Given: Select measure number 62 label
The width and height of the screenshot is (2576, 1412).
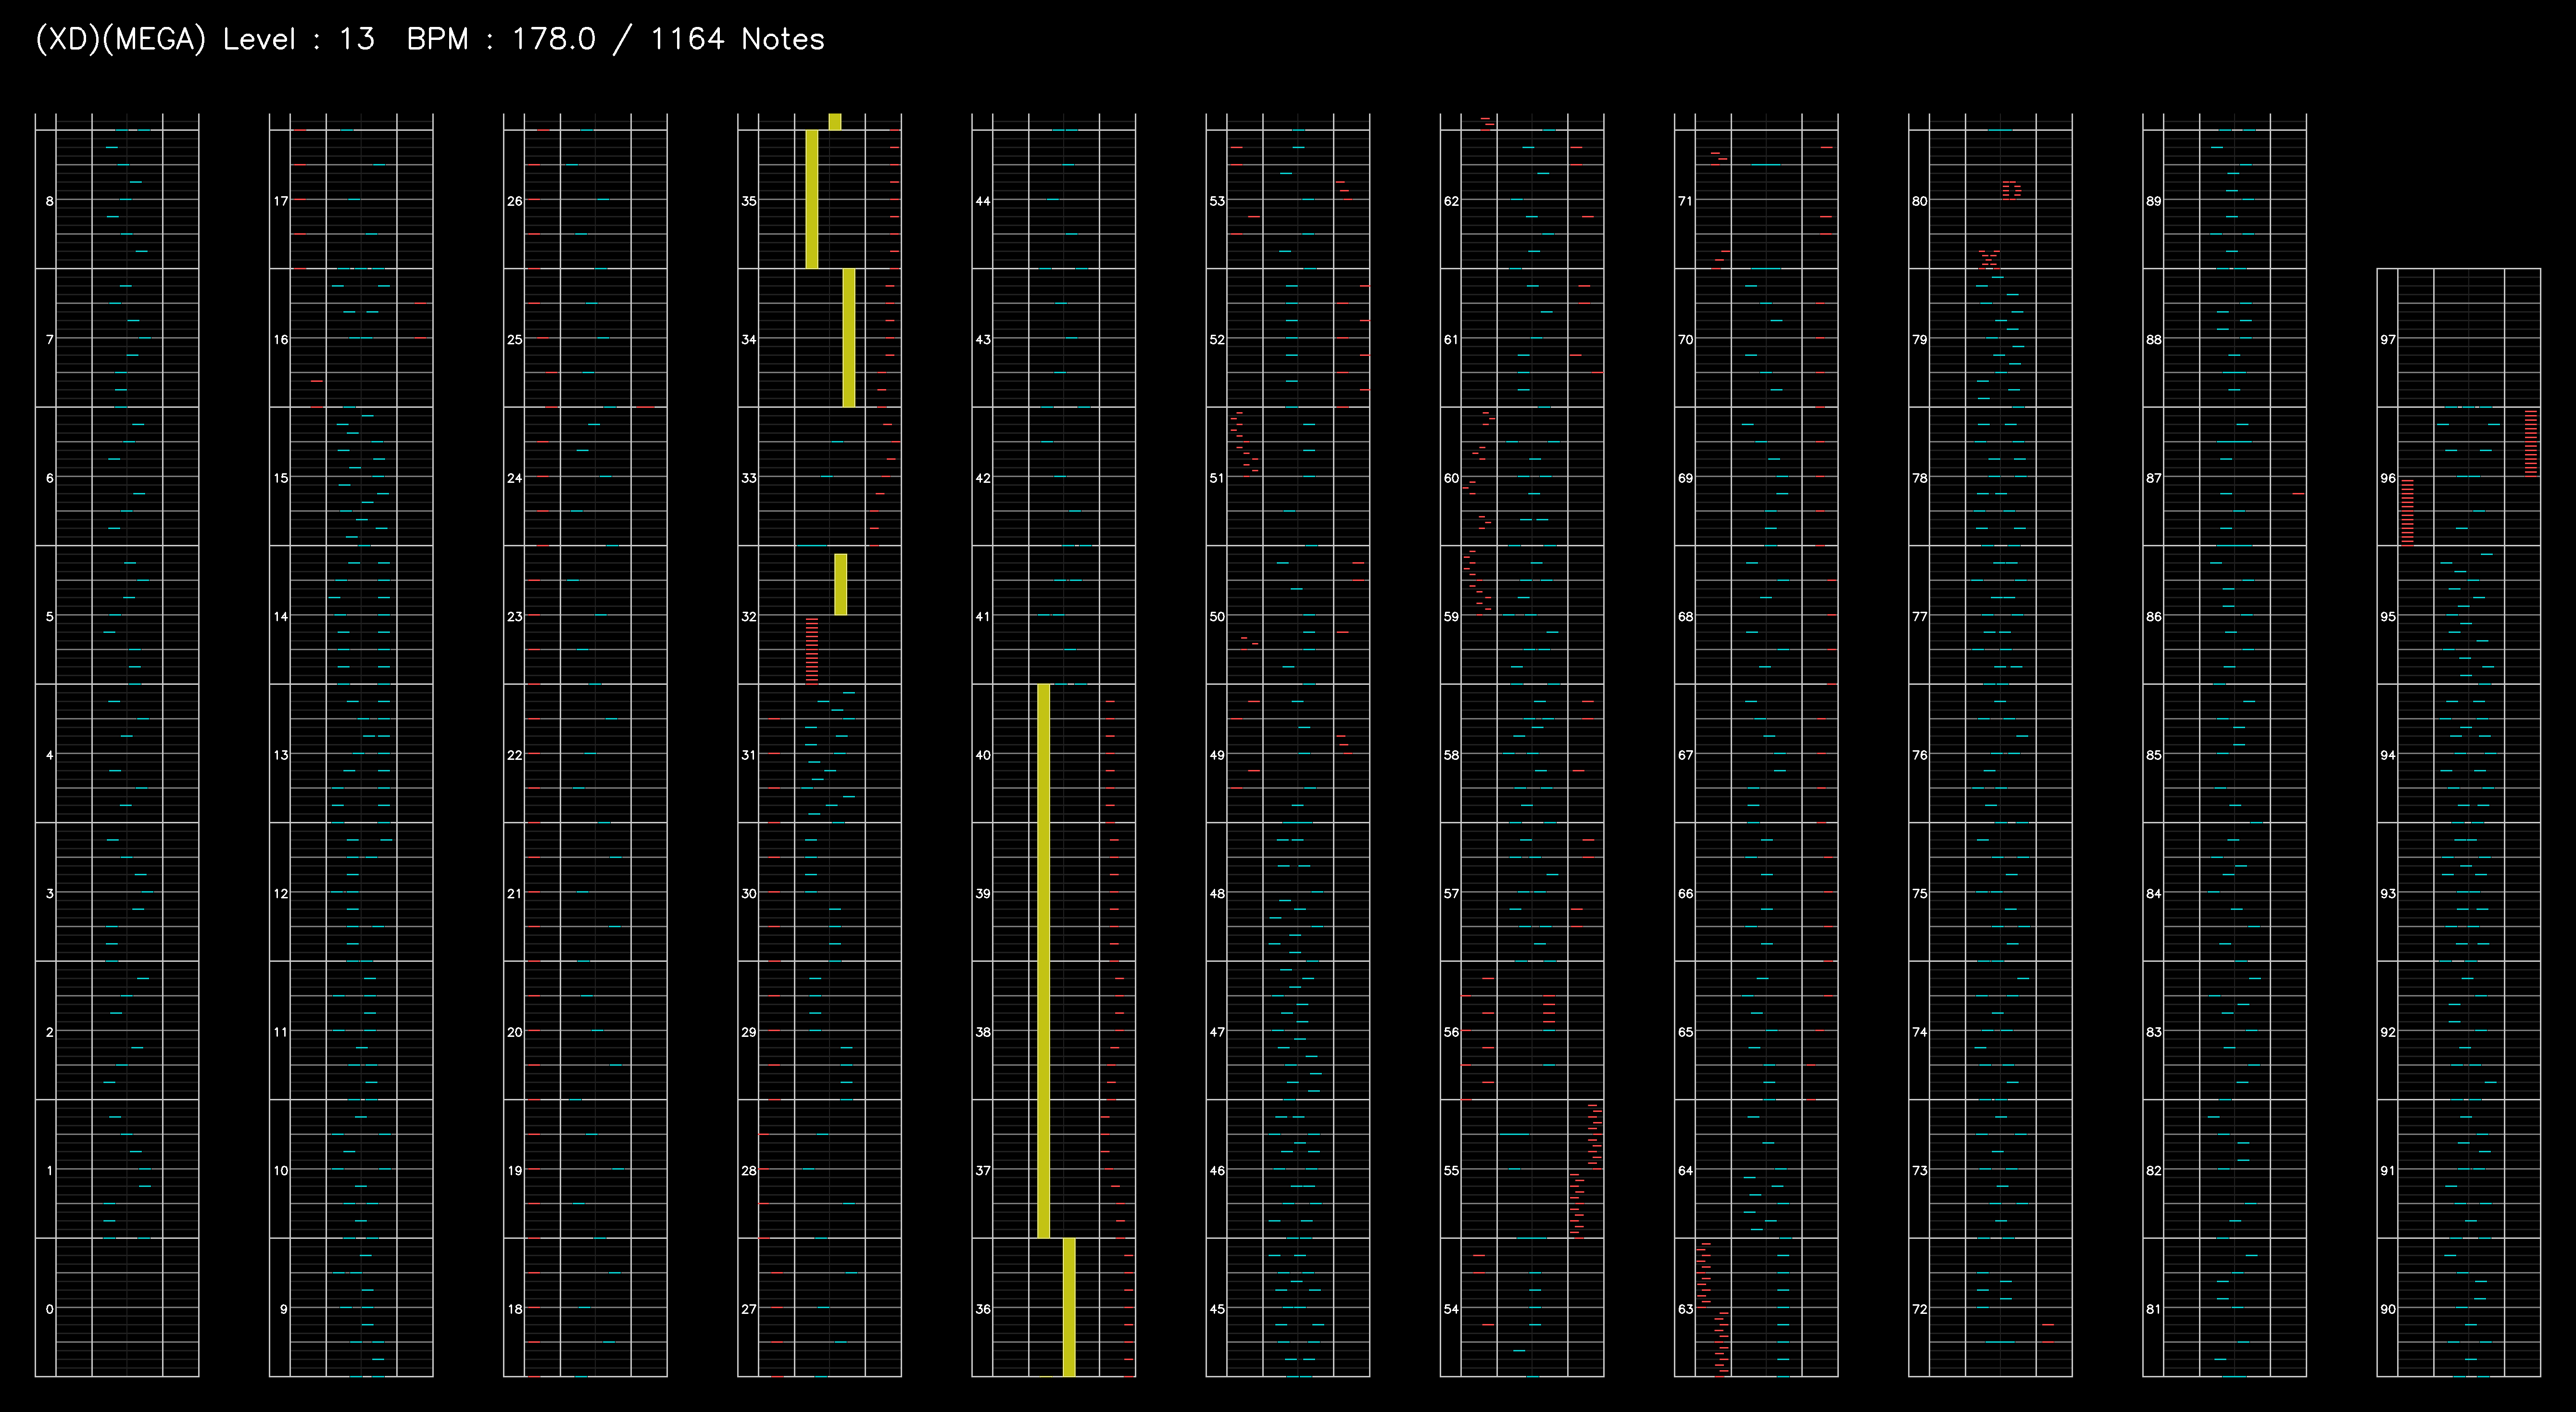Looking at the screenshot, I should [x=1451, y=201].
